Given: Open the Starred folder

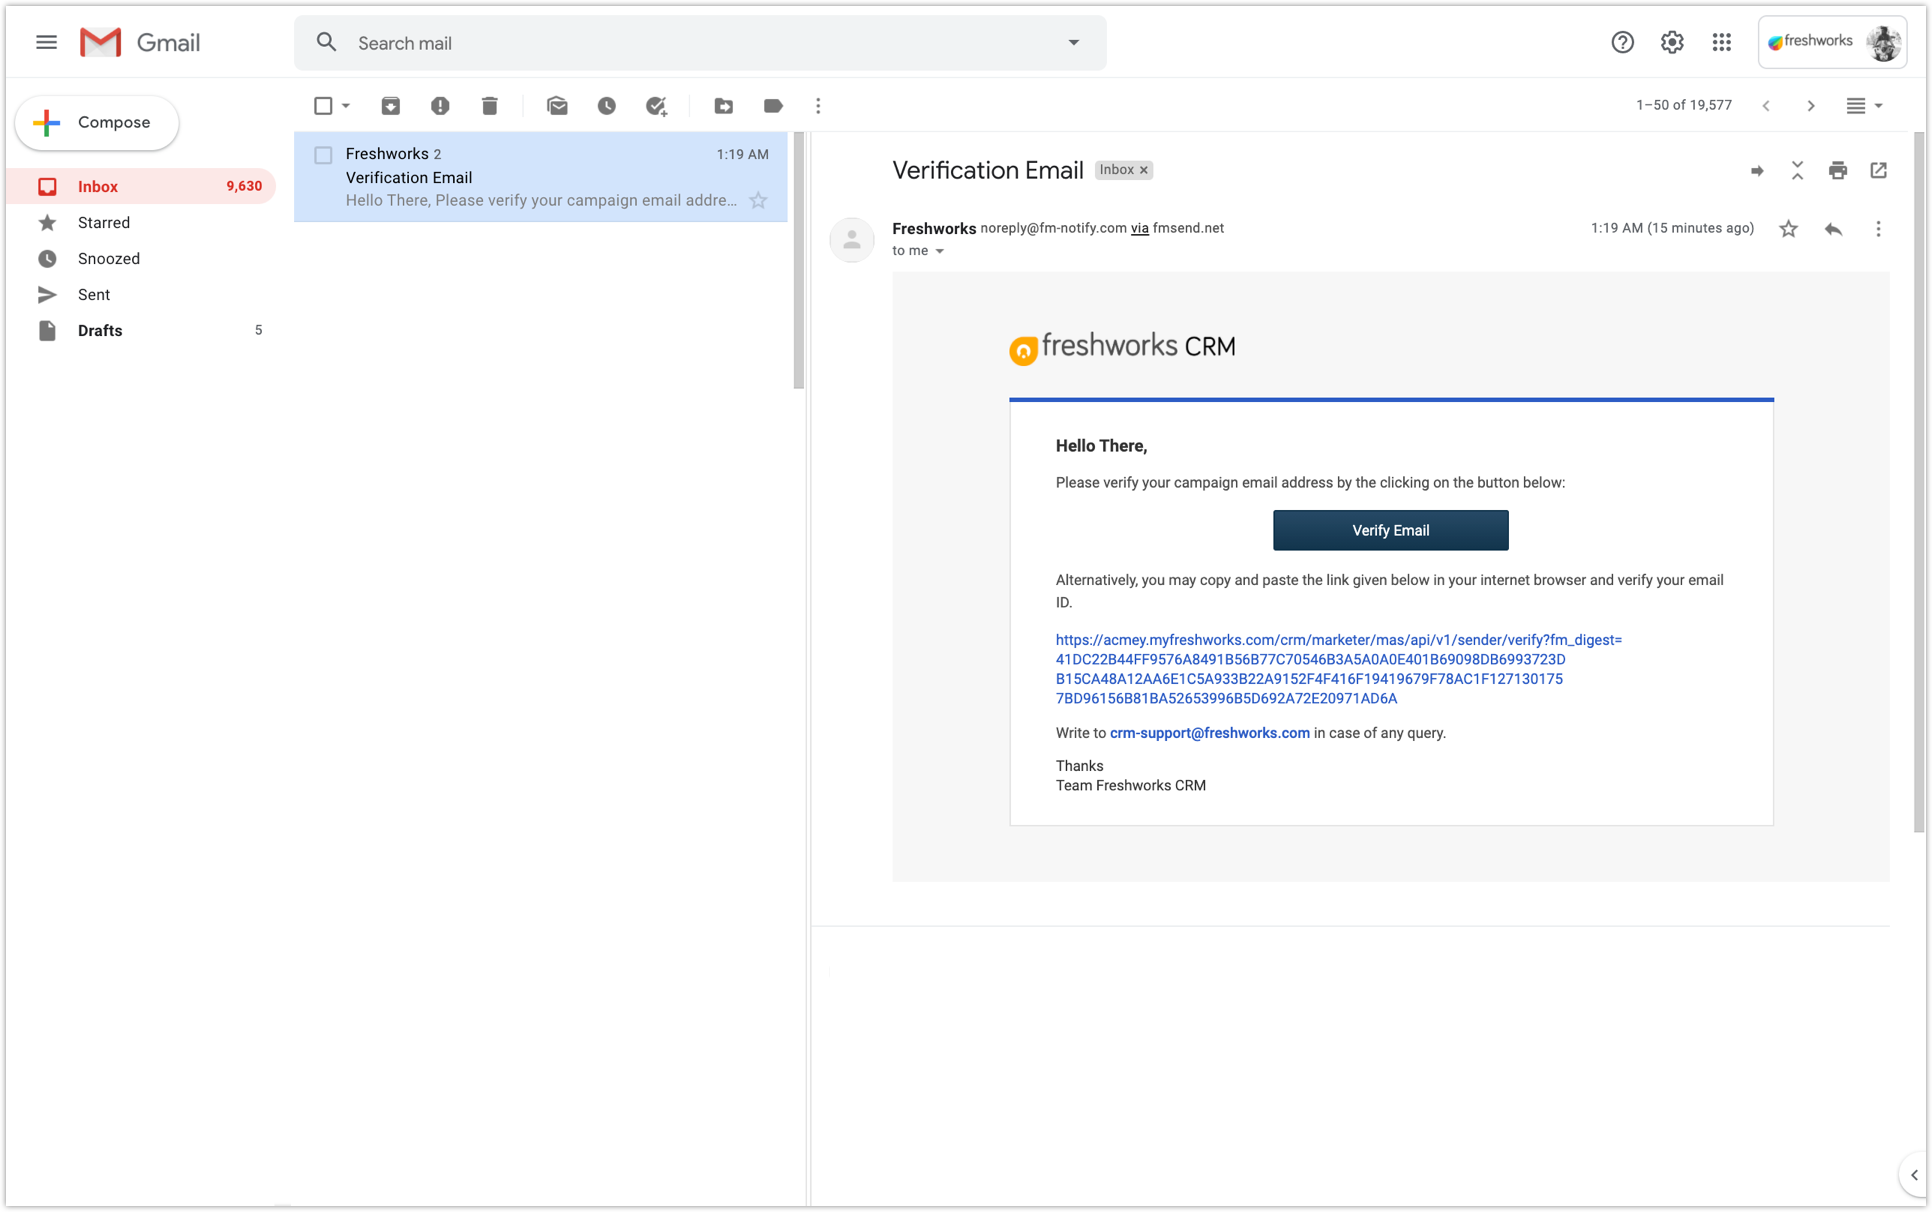Looking at the screenshot, I should 104,223.
